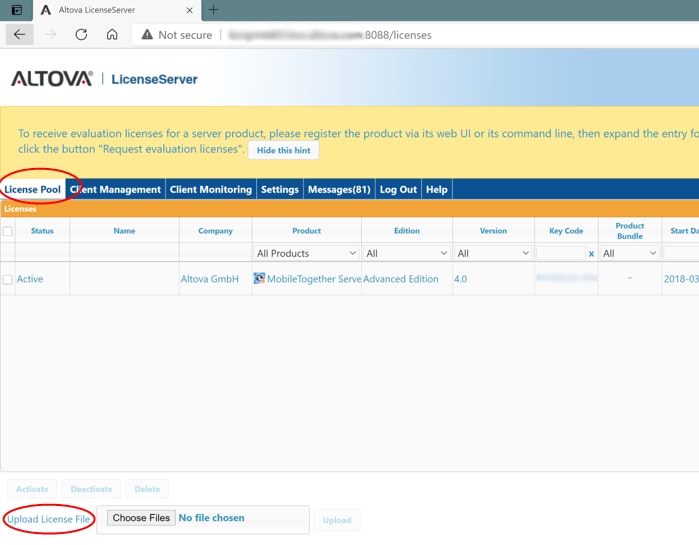Screen dimensions: 699x545
Task: Open the Version filter dropdown
Action: (493, 254)
